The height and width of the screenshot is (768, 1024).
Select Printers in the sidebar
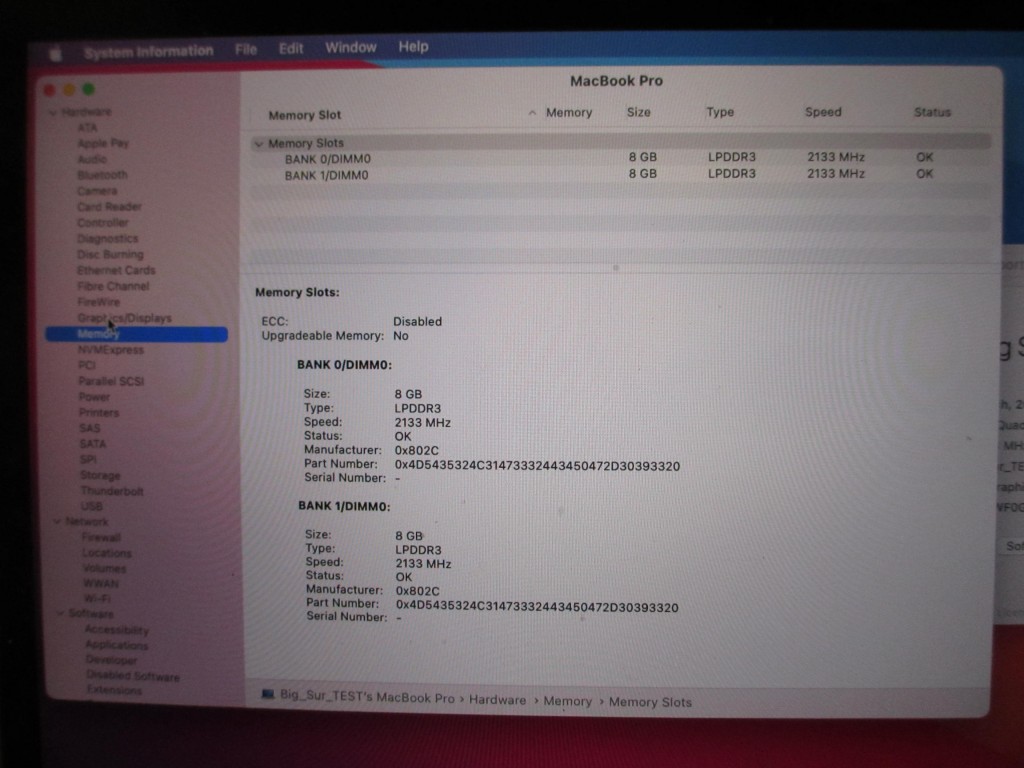click(99, 413)
